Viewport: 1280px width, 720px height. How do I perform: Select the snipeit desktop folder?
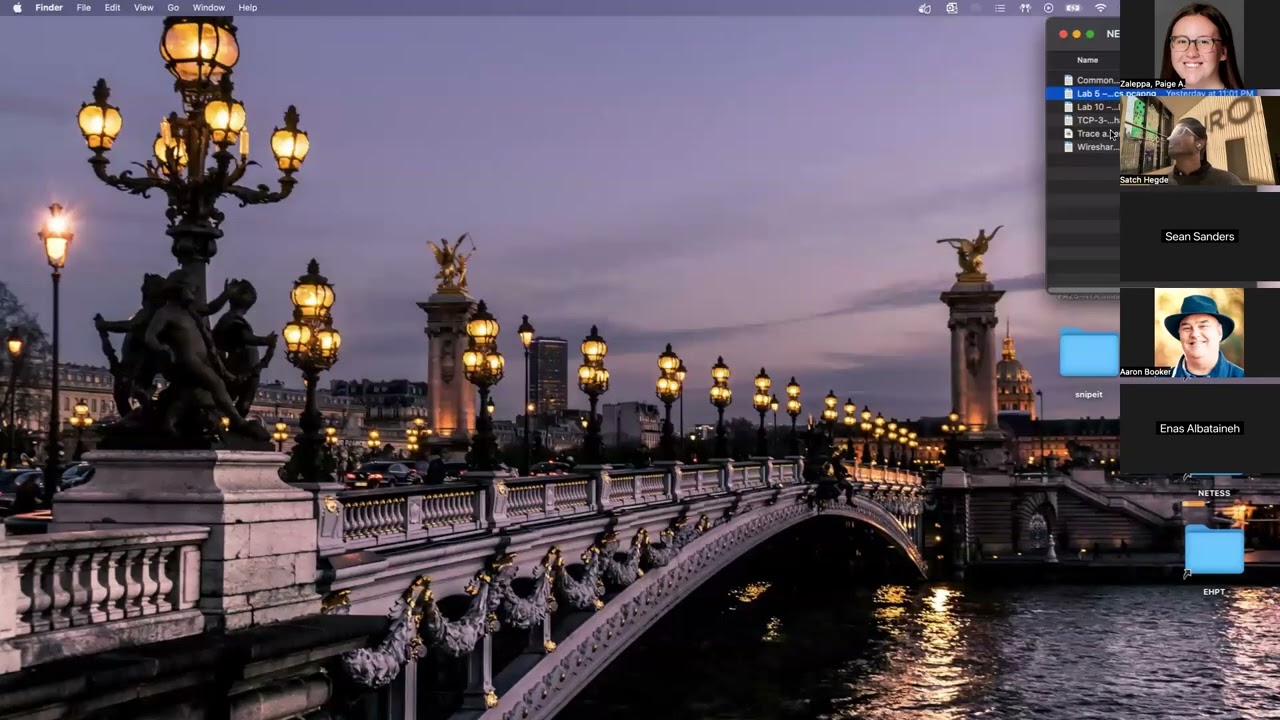click(x=1089, y=355)
